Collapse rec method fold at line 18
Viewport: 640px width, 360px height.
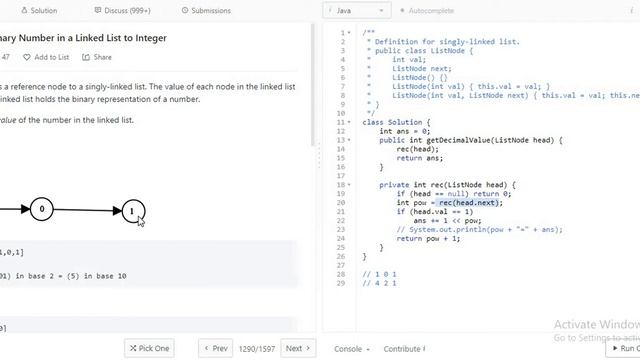point(349,185)
